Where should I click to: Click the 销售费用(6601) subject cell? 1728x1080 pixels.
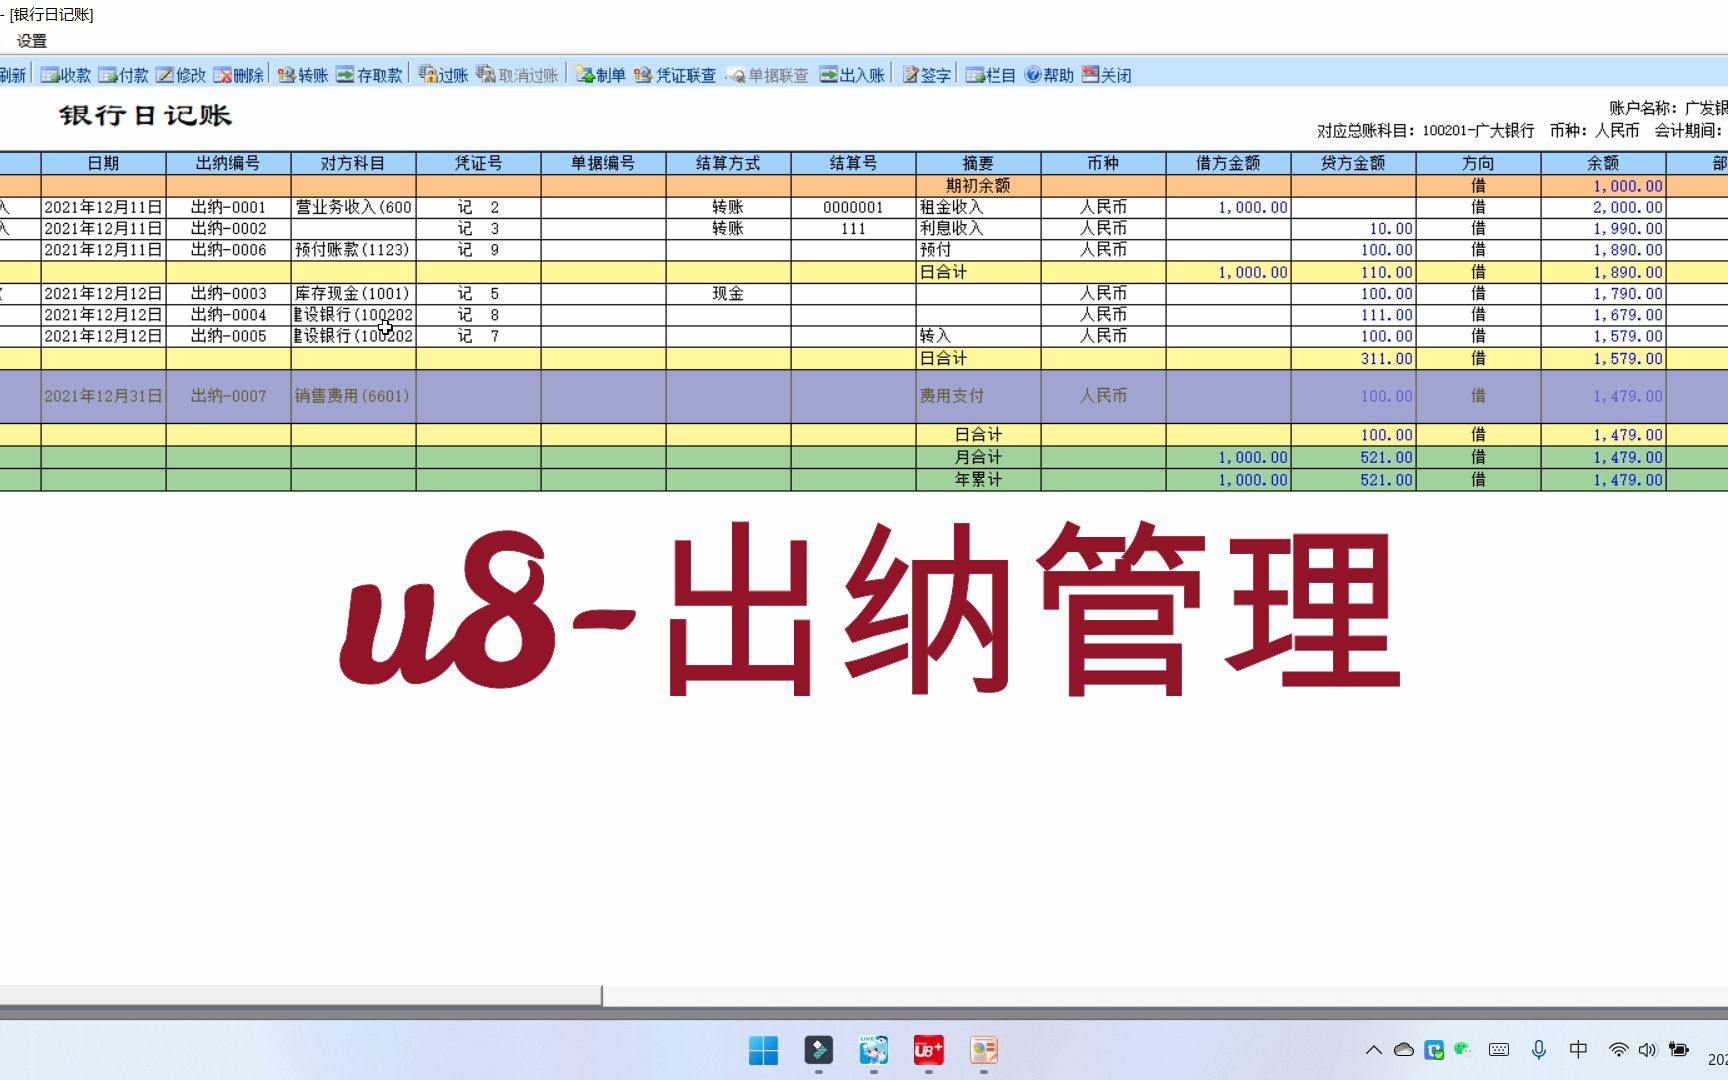353,396
